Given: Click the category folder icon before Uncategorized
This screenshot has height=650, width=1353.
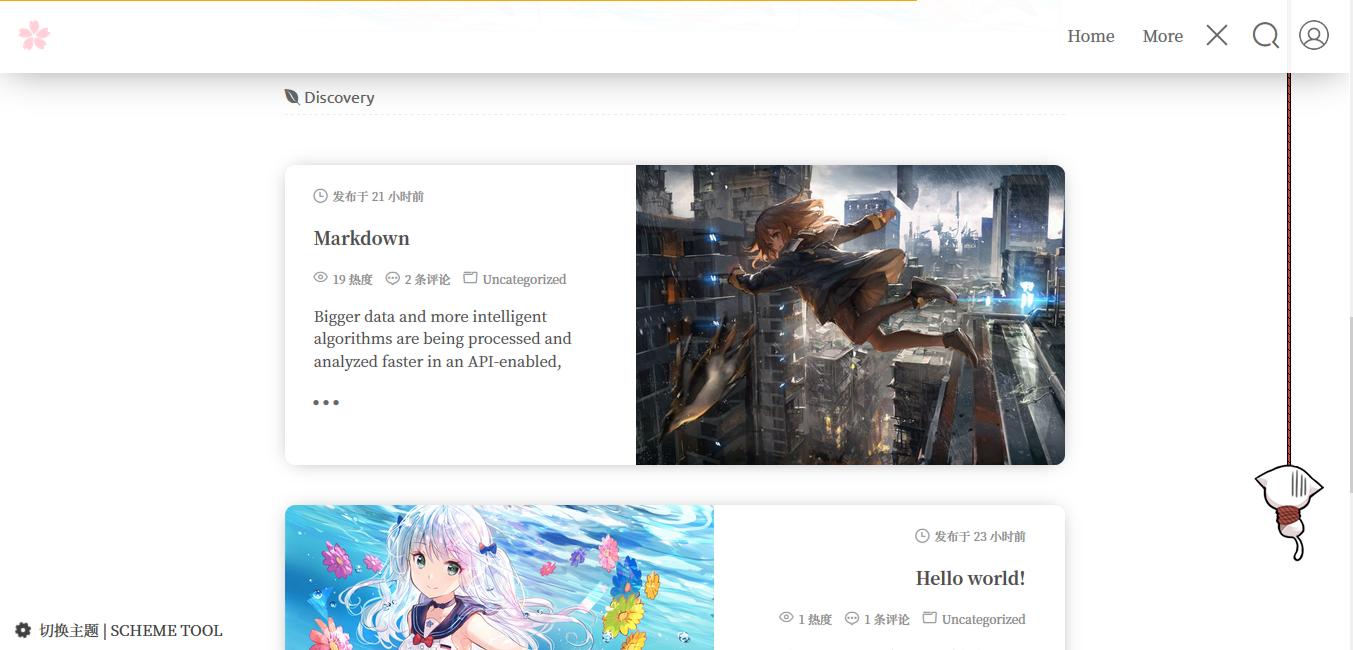Looking at the screenshot, I should click(469, 277).
